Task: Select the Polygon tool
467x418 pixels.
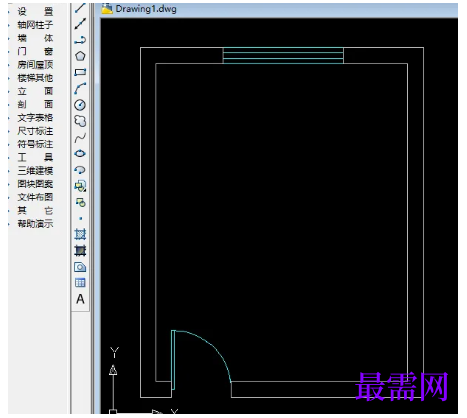Action: point(80,56)
